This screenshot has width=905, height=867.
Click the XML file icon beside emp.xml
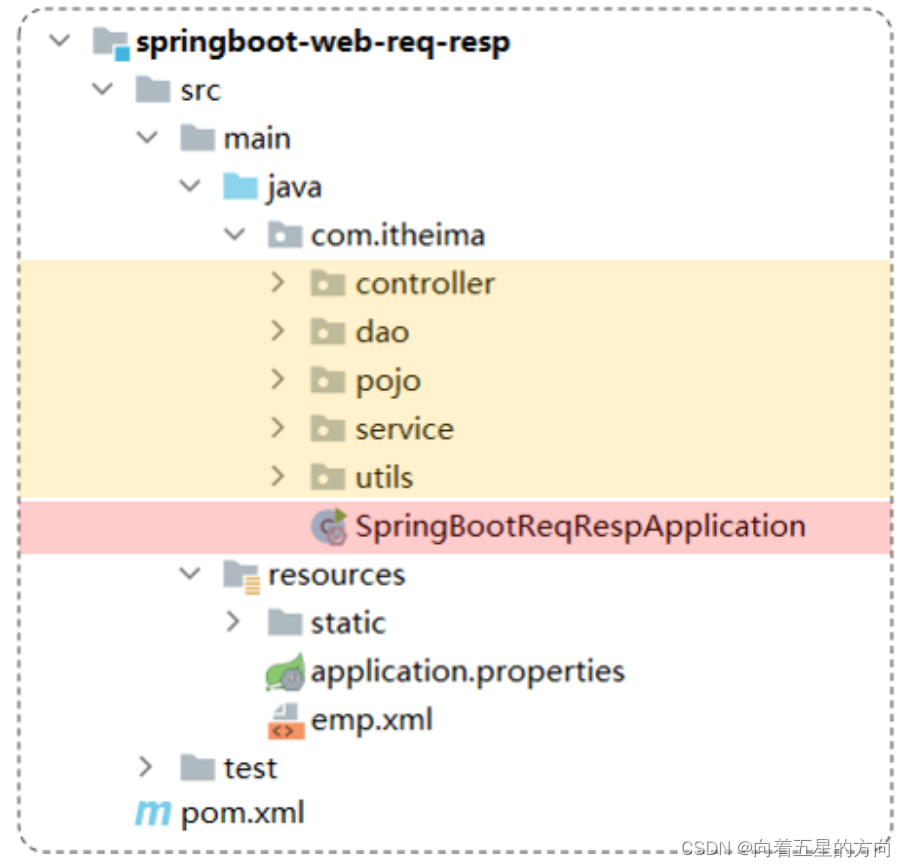tap(283, 719)
